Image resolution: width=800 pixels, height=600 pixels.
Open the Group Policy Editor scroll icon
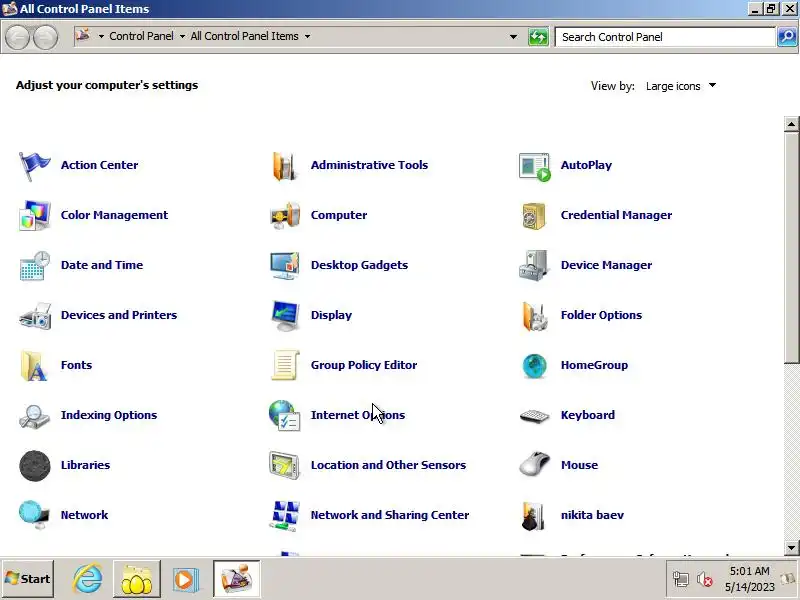(285, 365)
